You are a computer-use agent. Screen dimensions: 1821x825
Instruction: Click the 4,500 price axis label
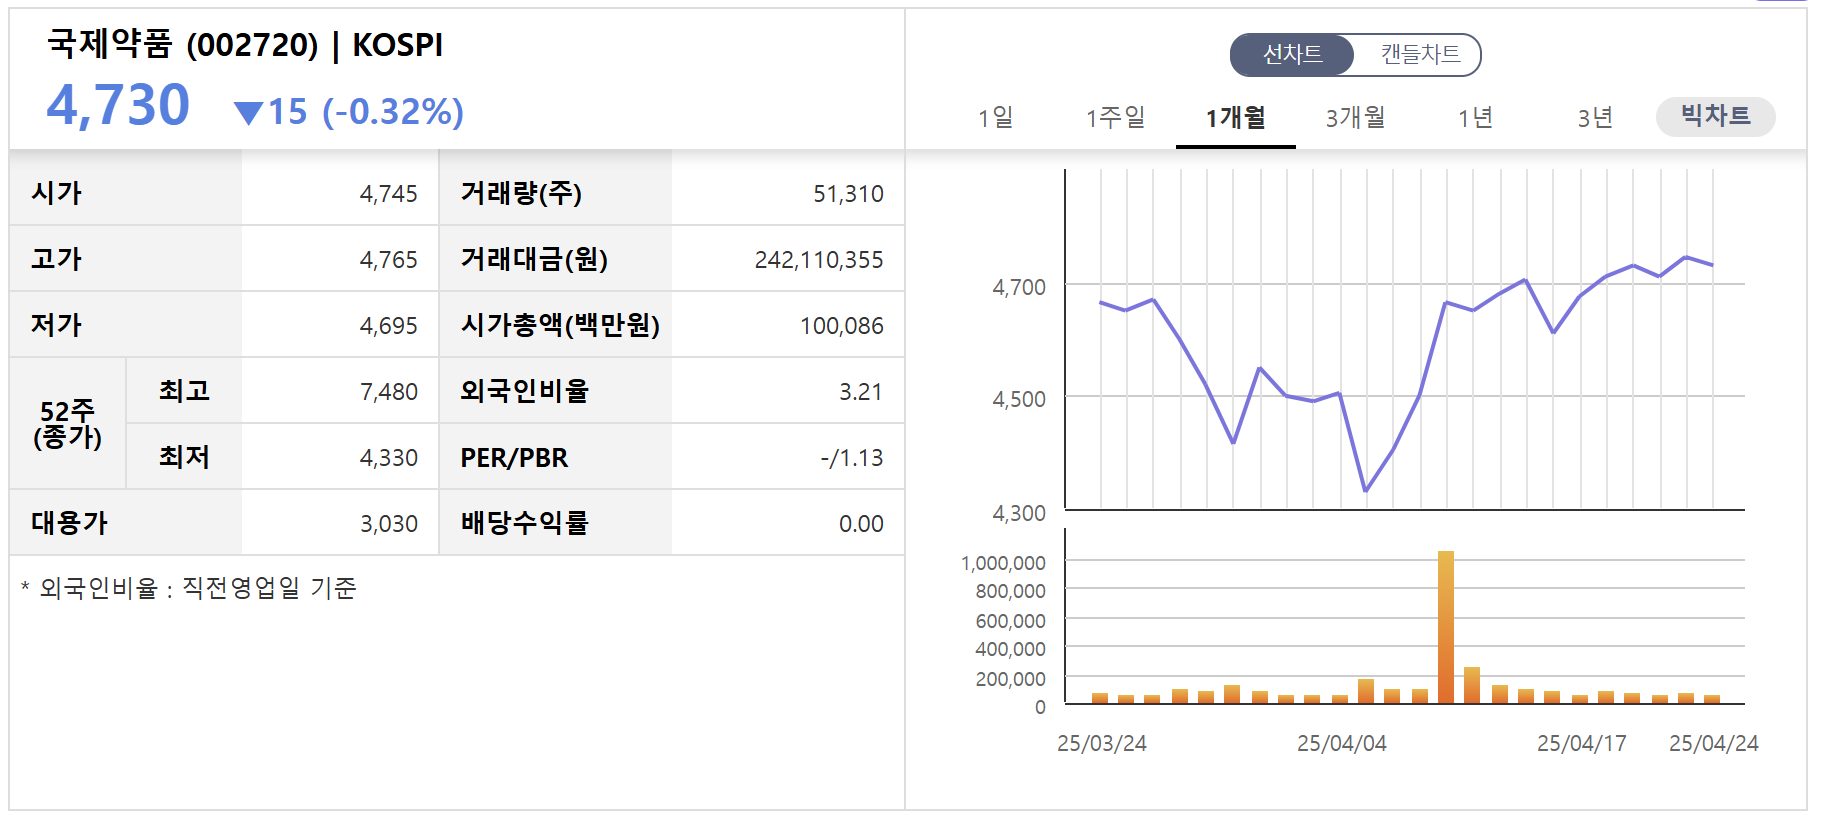(x=1019, y=400)
